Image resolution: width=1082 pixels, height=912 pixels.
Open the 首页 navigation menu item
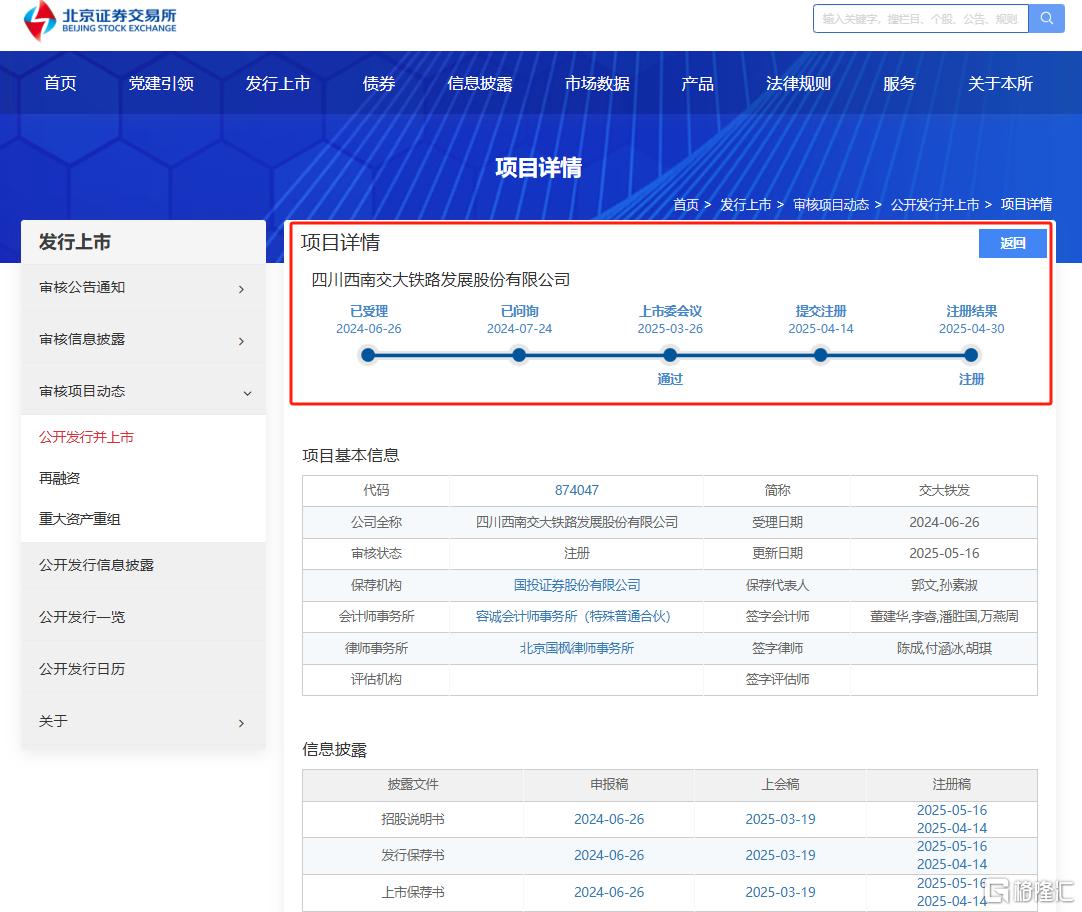(60, 83)
